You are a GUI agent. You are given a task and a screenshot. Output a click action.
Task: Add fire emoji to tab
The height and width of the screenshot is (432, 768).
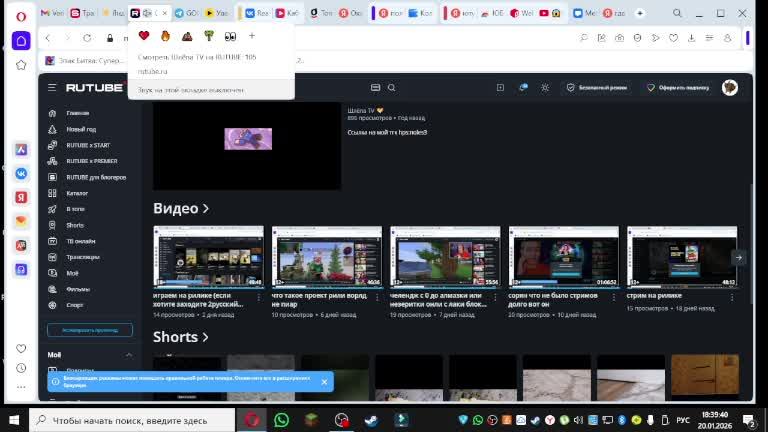pyautogui.click(x=166, y=36)
